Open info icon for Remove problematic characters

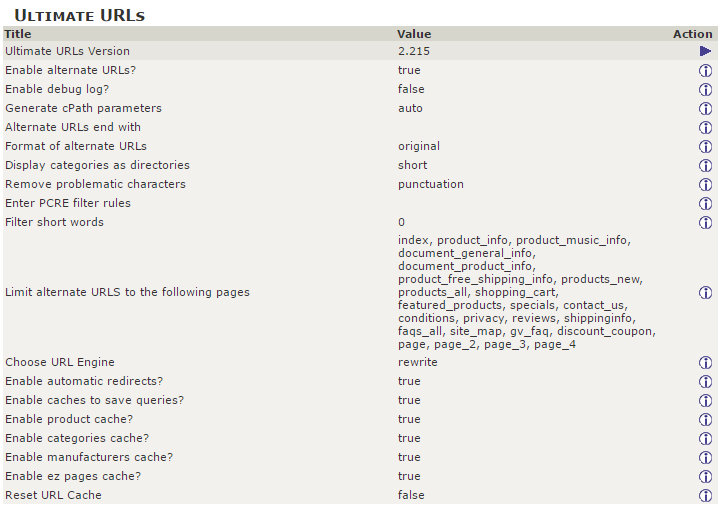(705, 184)
